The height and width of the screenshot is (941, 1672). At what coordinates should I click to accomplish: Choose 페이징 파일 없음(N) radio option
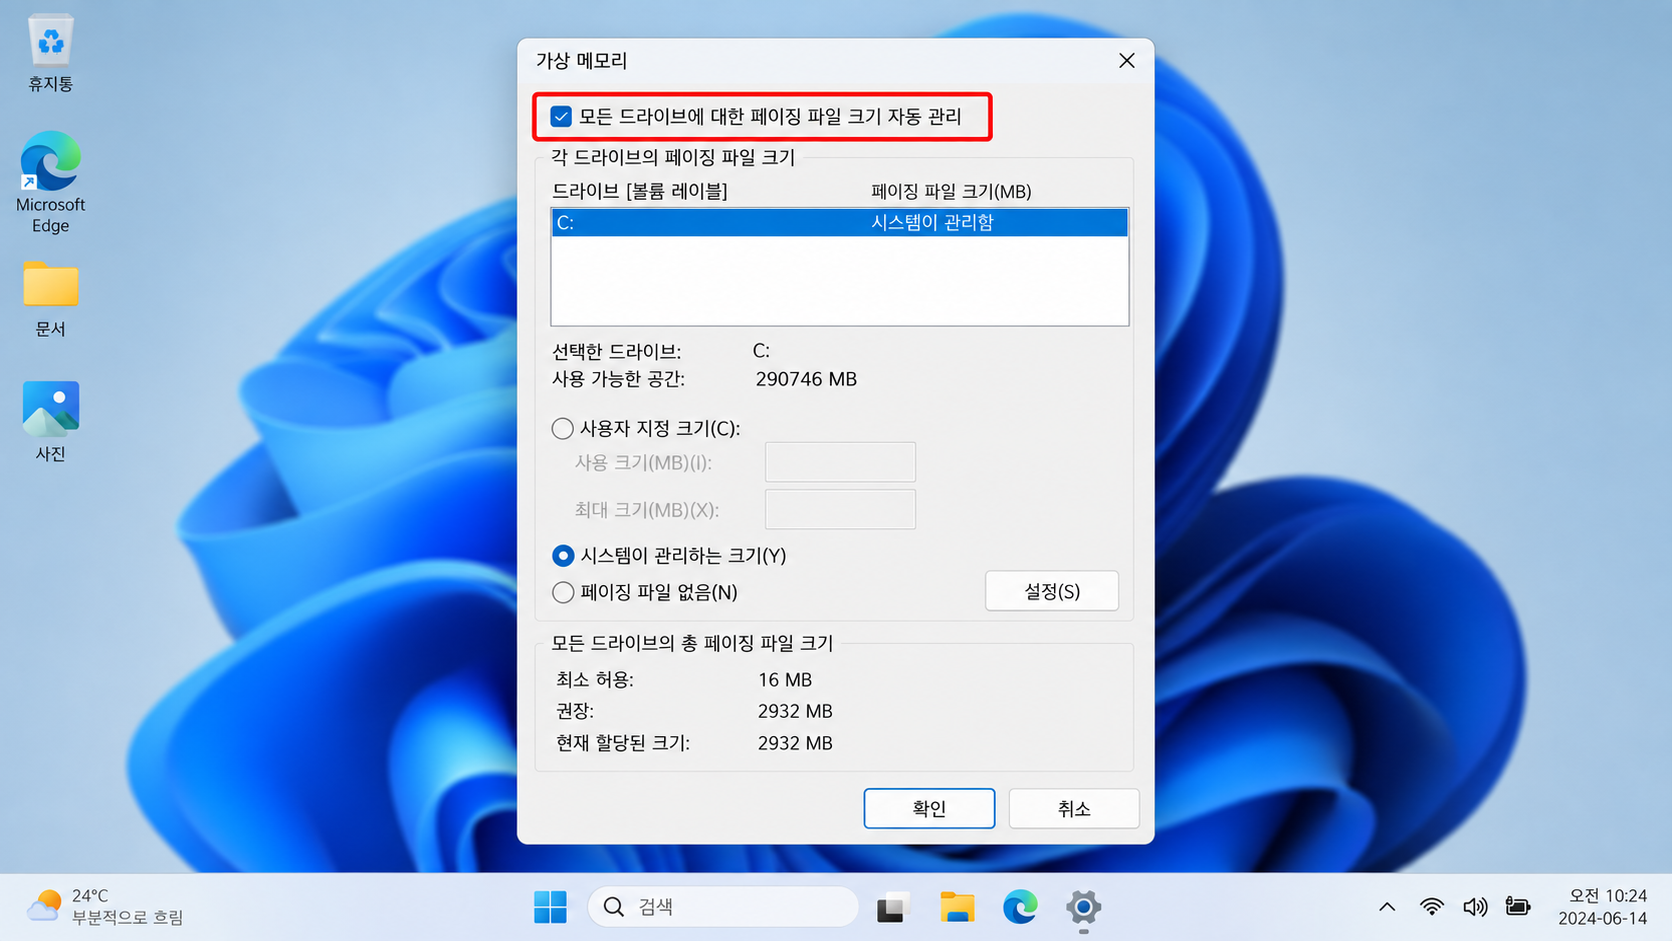click(563, 592)
